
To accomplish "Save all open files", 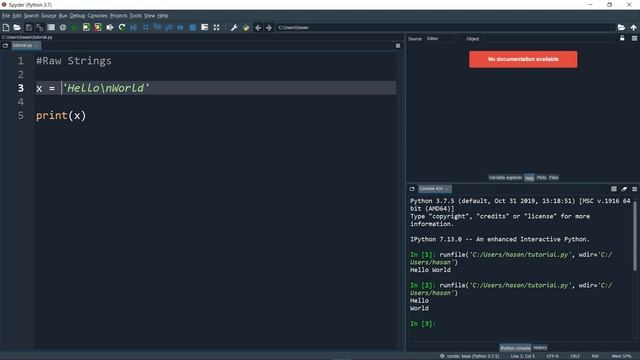I will pos(40,27).
